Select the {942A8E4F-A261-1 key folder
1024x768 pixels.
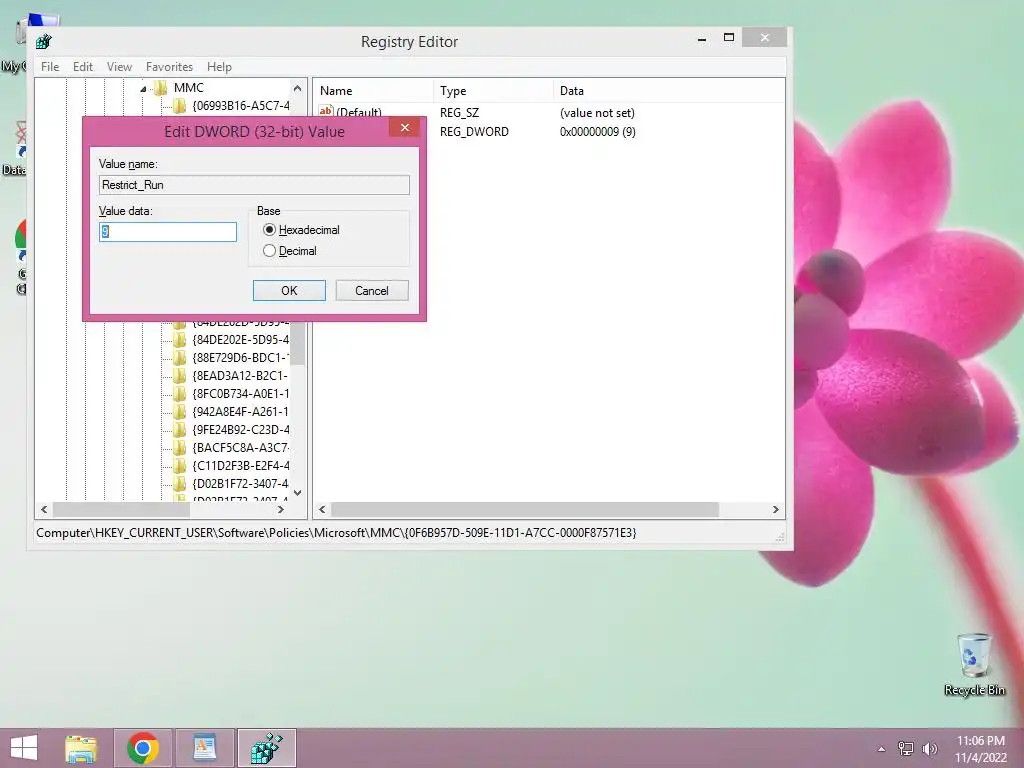click(x=240, y=411)
